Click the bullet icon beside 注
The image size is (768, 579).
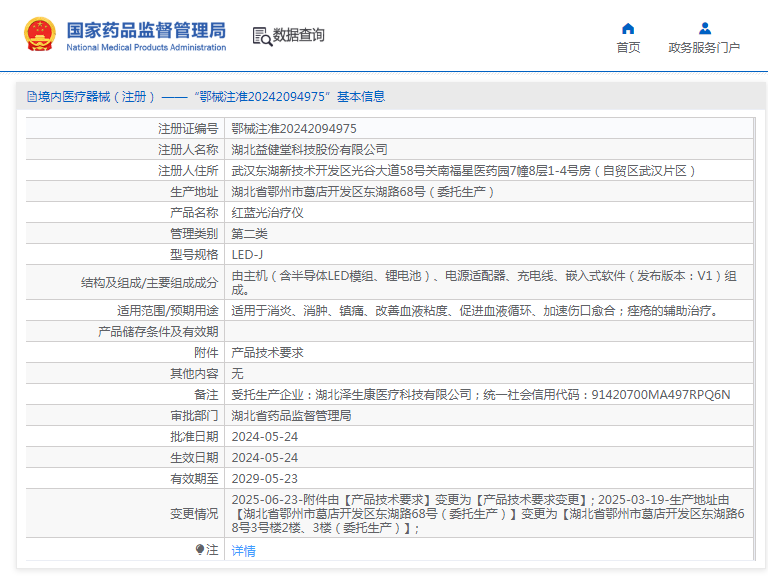pos(200,549)
